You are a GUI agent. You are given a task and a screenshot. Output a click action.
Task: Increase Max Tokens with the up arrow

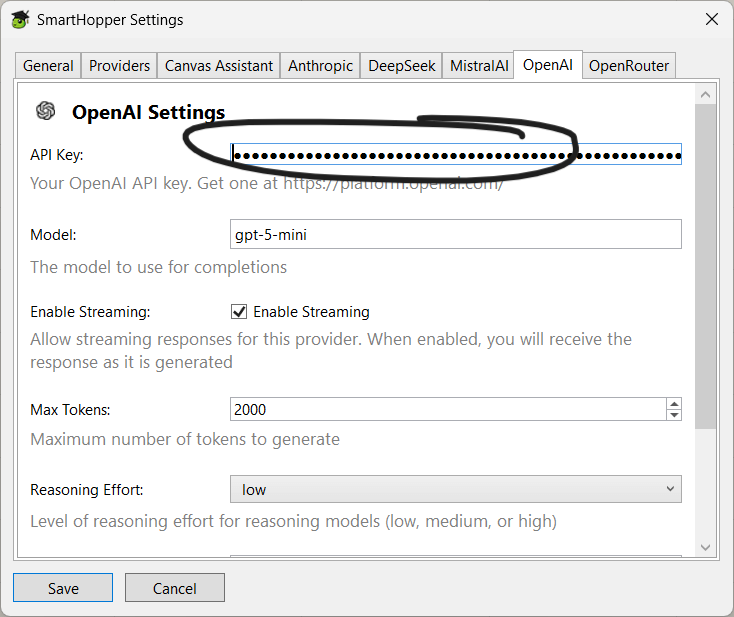pos(674,404)
